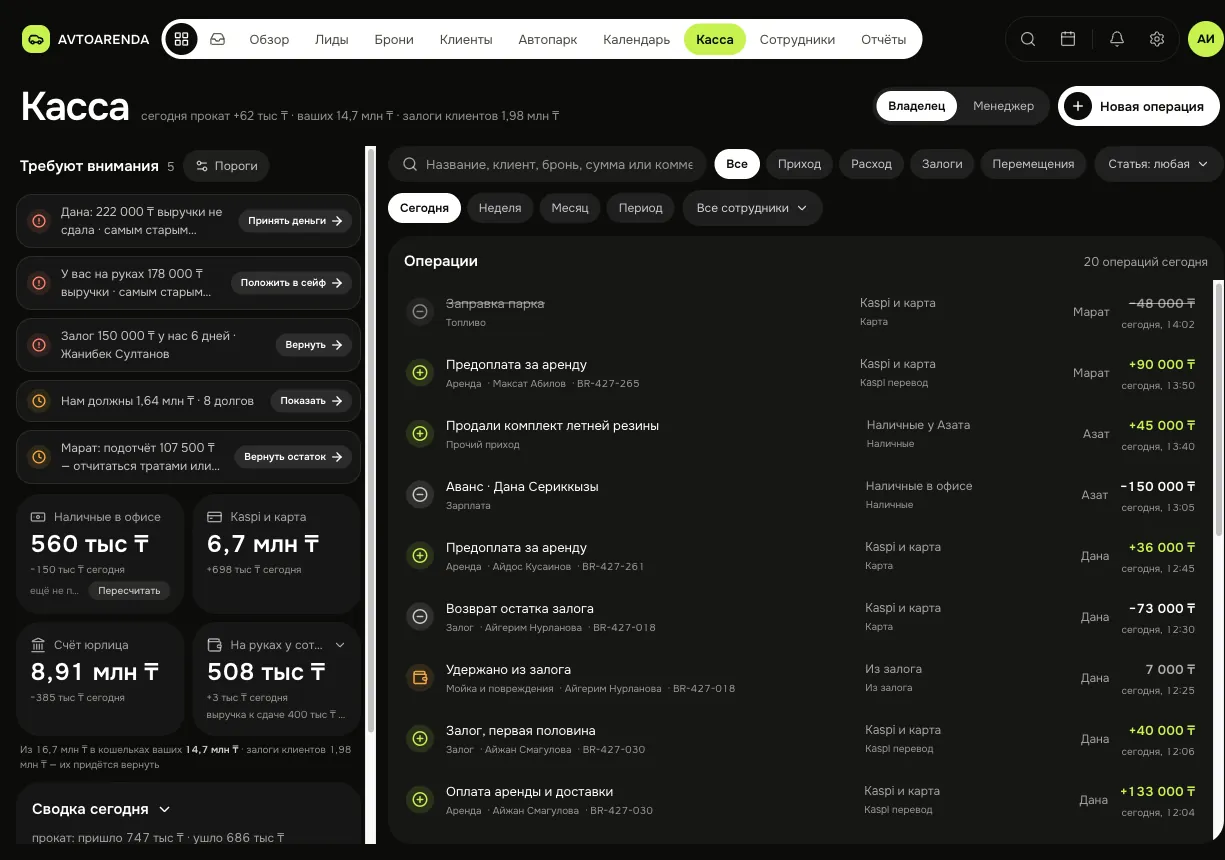The width and height of the screenshot is (1225, 860).
Task: Click the AVTOARENDA car logo
Action: (x=36, y=40)
